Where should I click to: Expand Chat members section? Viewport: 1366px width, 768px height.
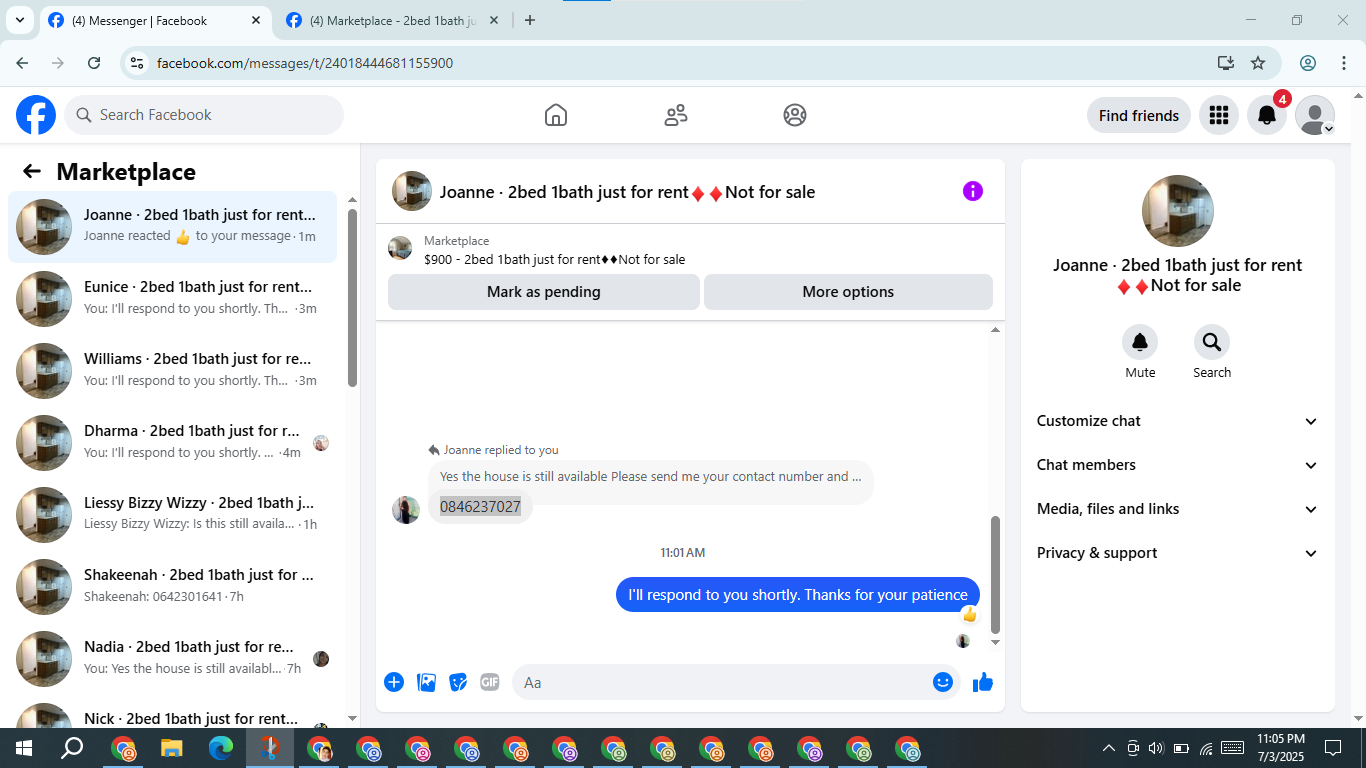pyautogui.click(x=1178, y=465)
